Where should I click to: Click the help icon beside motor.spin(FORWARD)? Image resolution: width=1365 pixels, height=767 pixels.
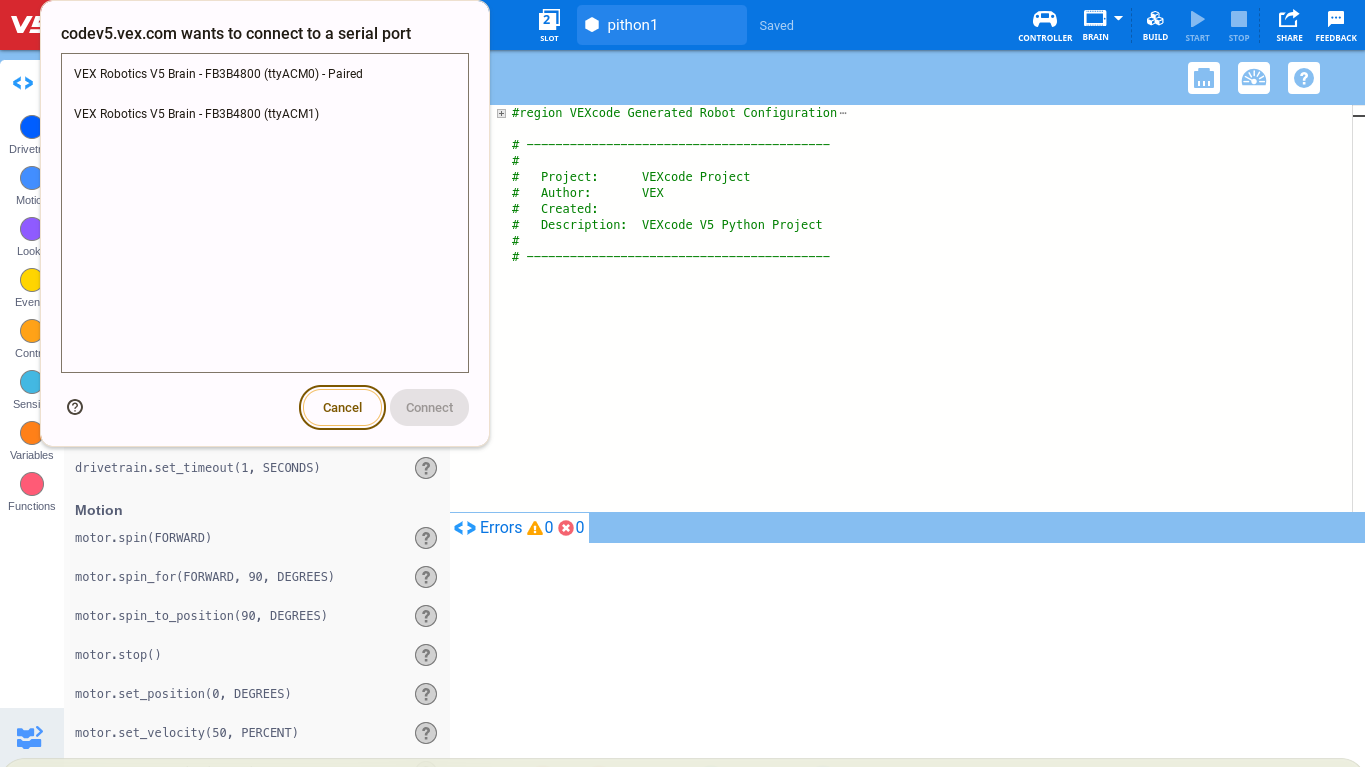point(425,537)
